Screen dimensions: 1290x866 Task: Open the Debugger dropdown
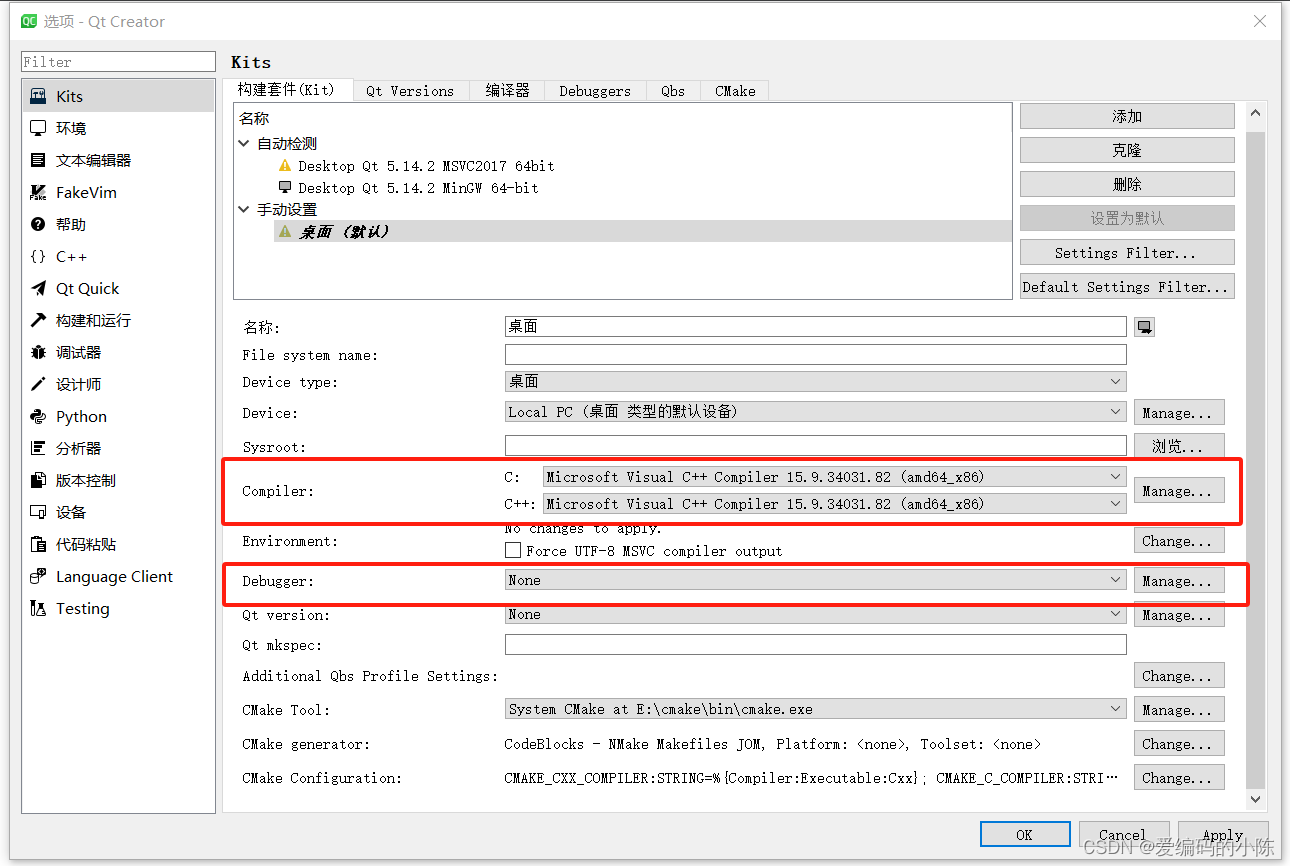[x=816, y=580]
